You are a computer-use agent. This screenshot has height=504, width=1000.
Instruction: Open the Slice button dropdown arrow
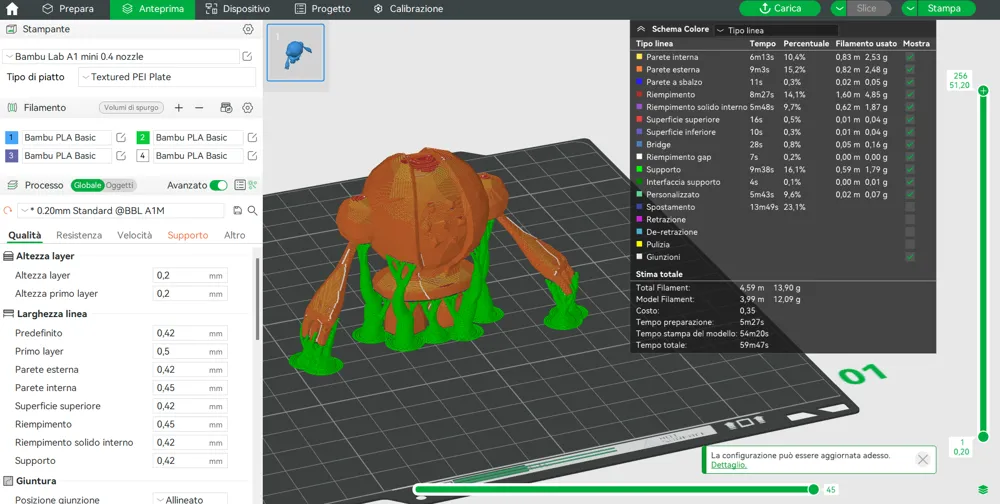tap(839, 8)
